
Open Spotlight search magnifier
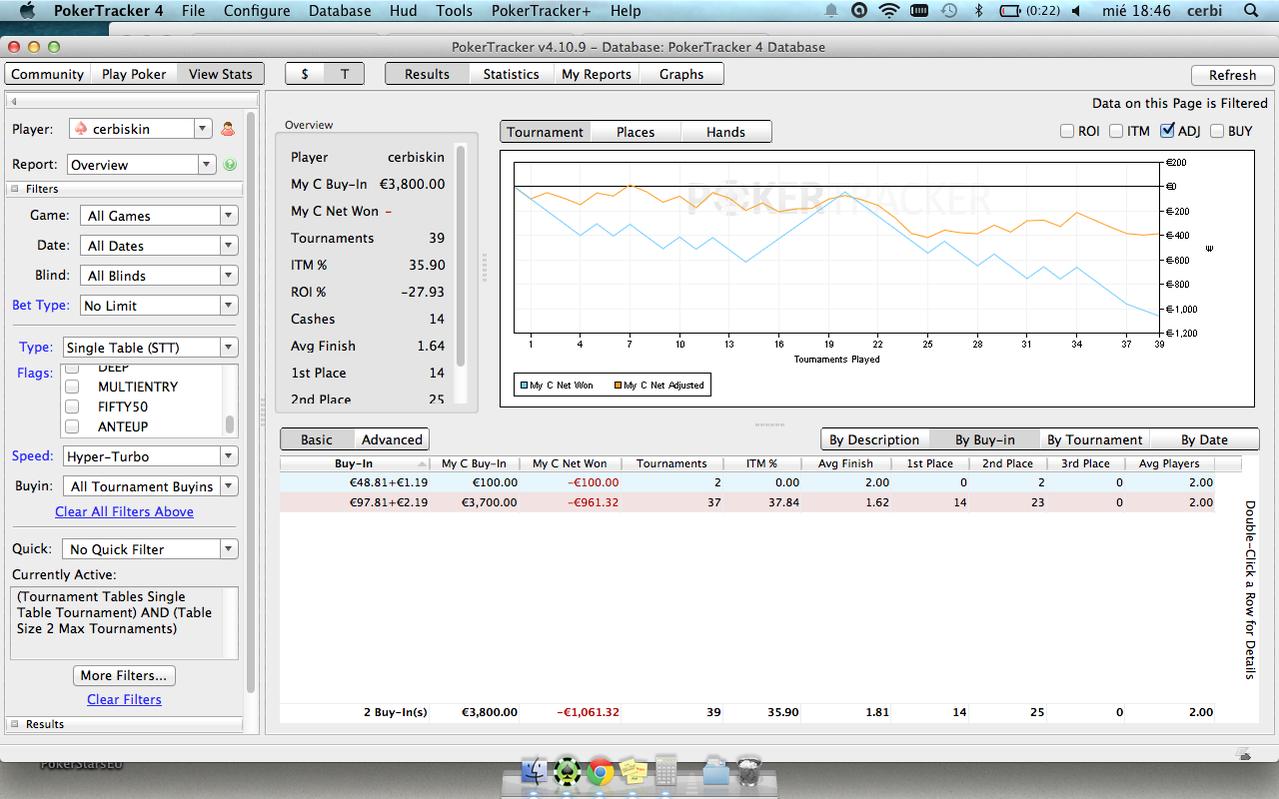(1251, 11)
